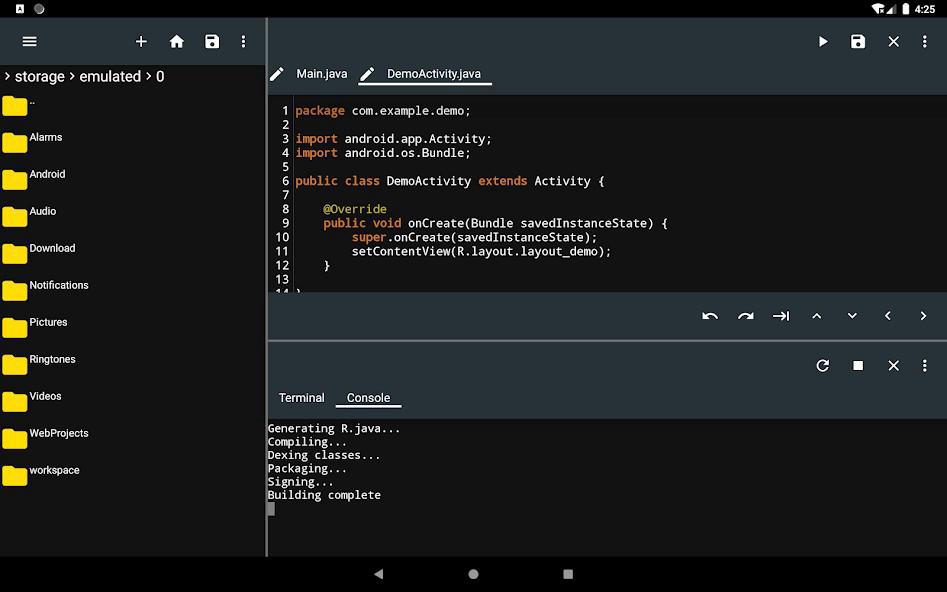Redo the last change
947x592 pixels.
(x=746, y=316)
